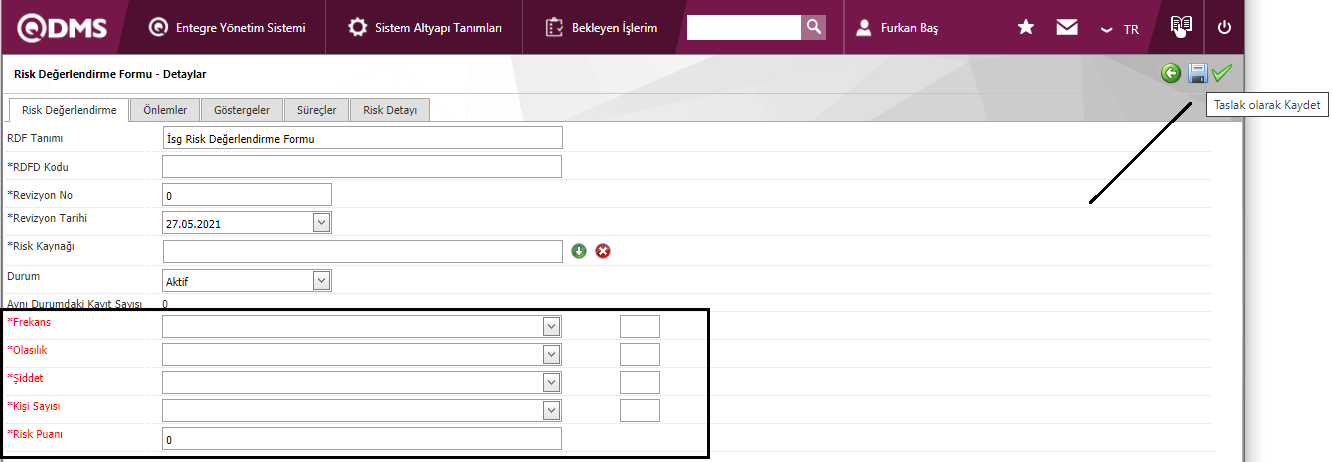Viewport: 1332px width, 462px height.
Task: Switch to the Önlemler tab
Action: pos(165,110)
